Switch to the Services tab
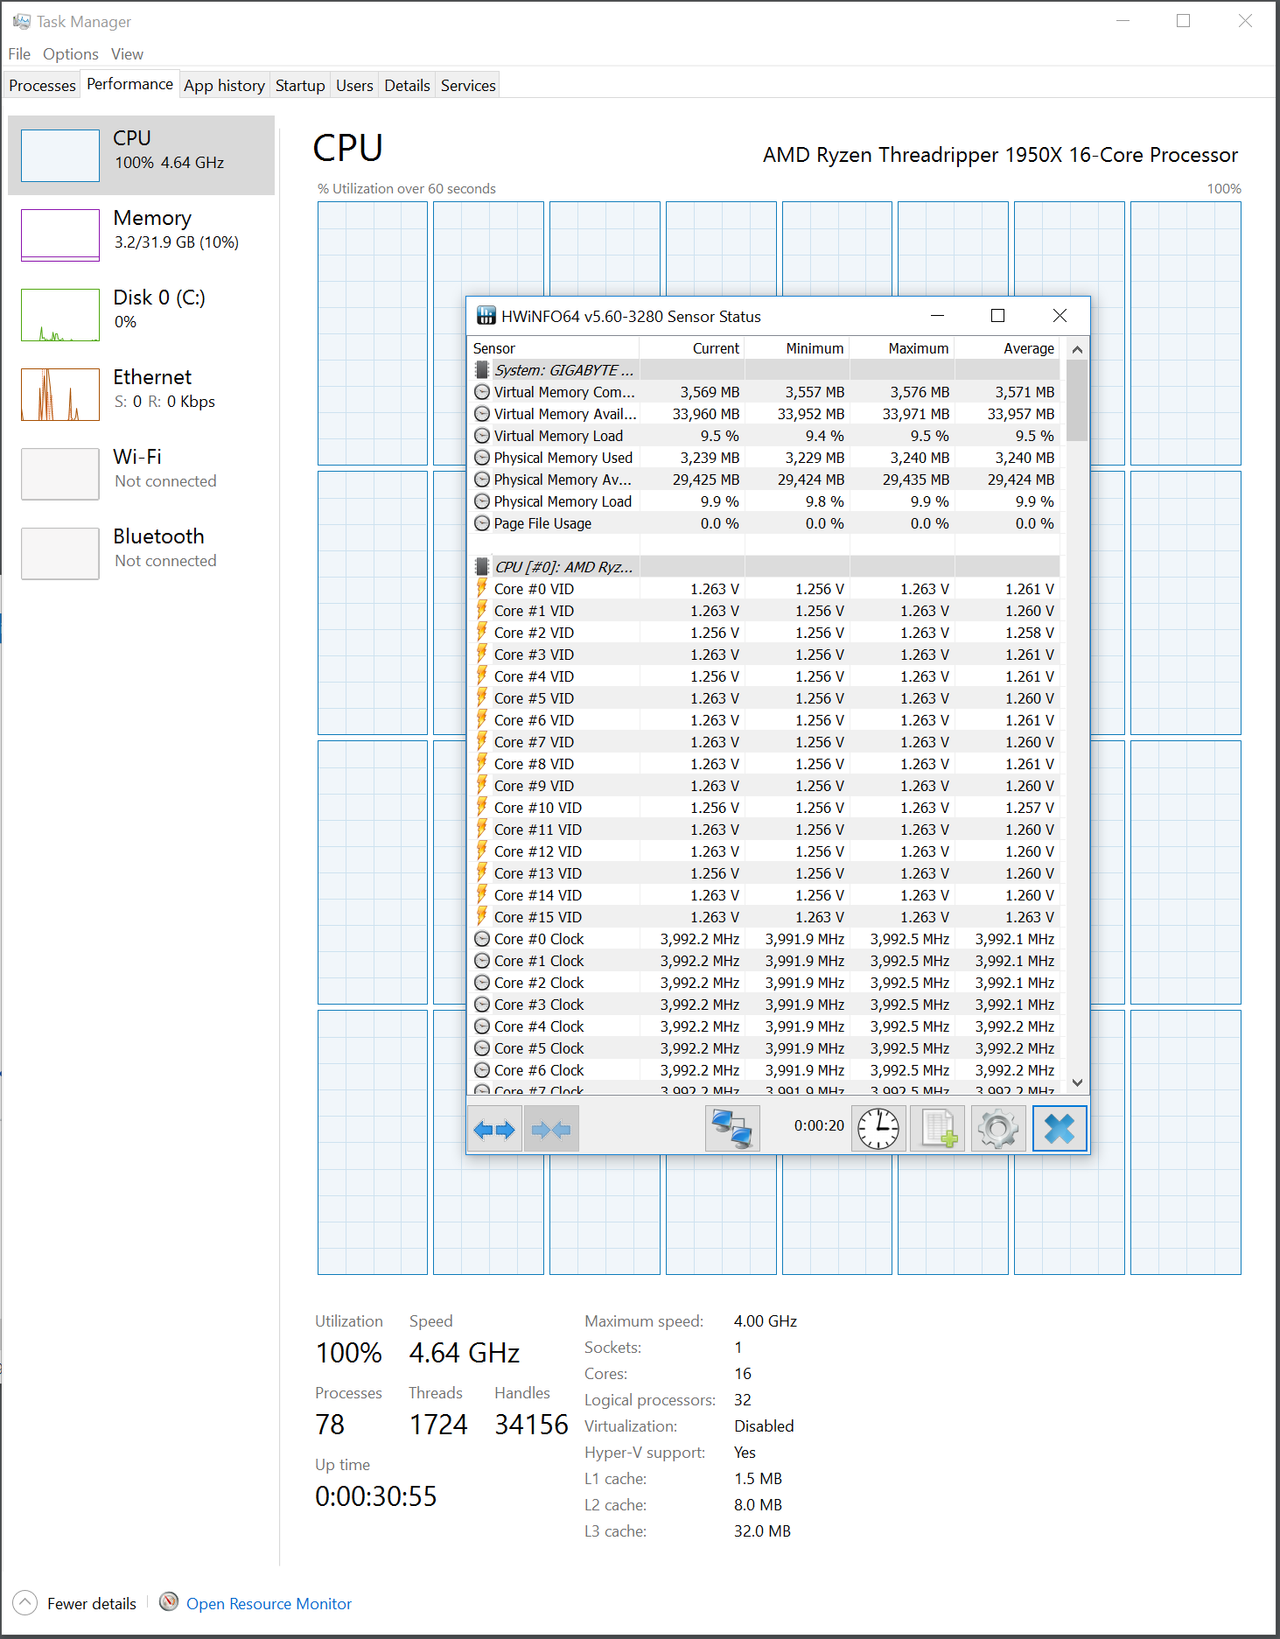 point(468,86)
